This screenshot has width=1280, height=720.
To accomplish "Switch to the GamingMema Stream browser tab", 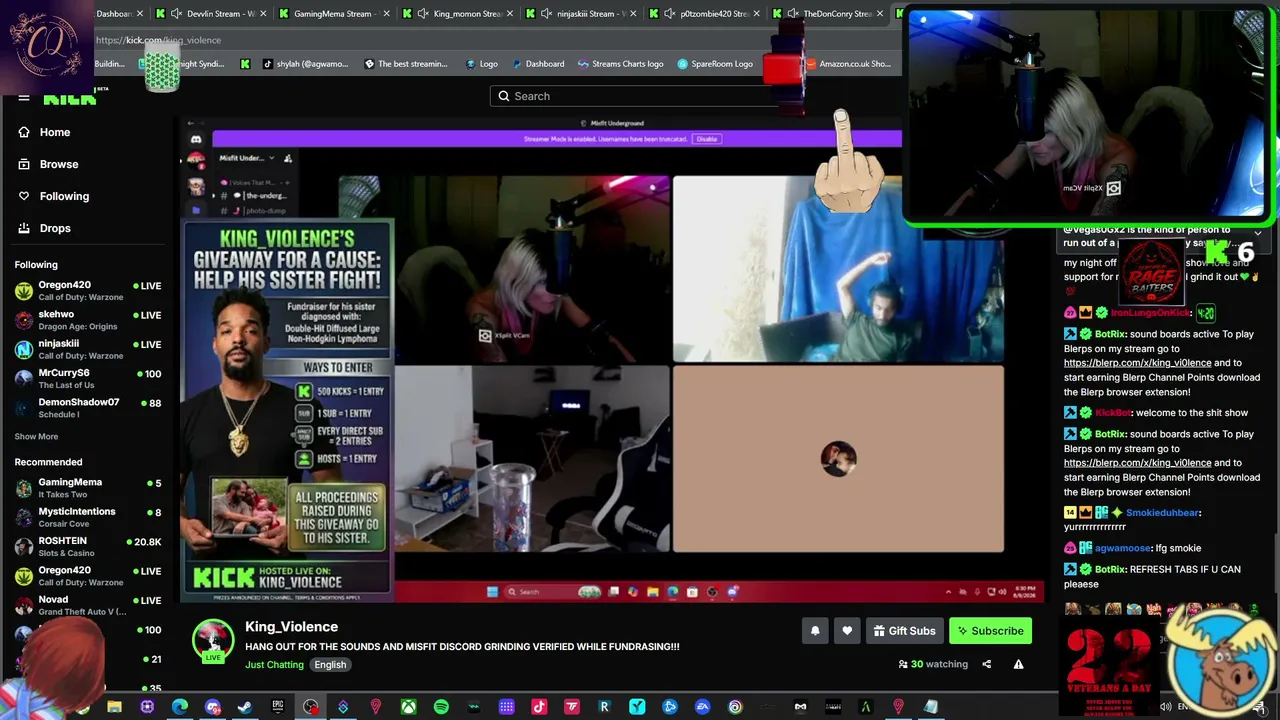I will pyautogui.click(x=333, y=13).
